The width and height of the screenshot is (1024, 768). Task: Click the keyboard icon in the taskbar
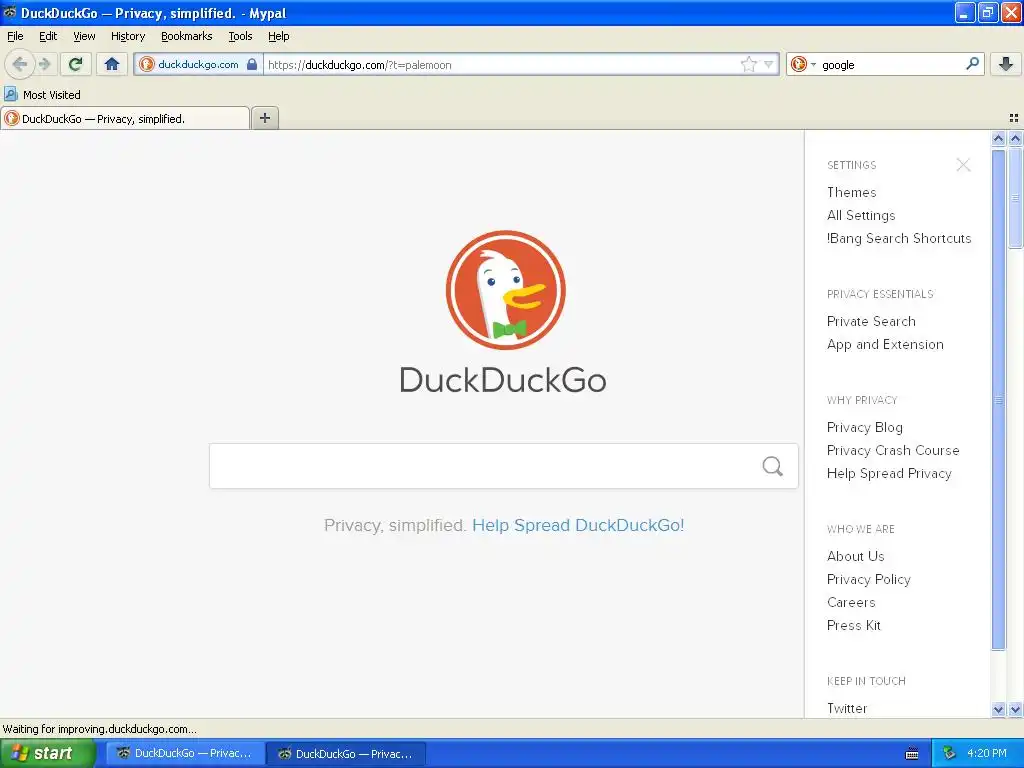coord(912,754)
